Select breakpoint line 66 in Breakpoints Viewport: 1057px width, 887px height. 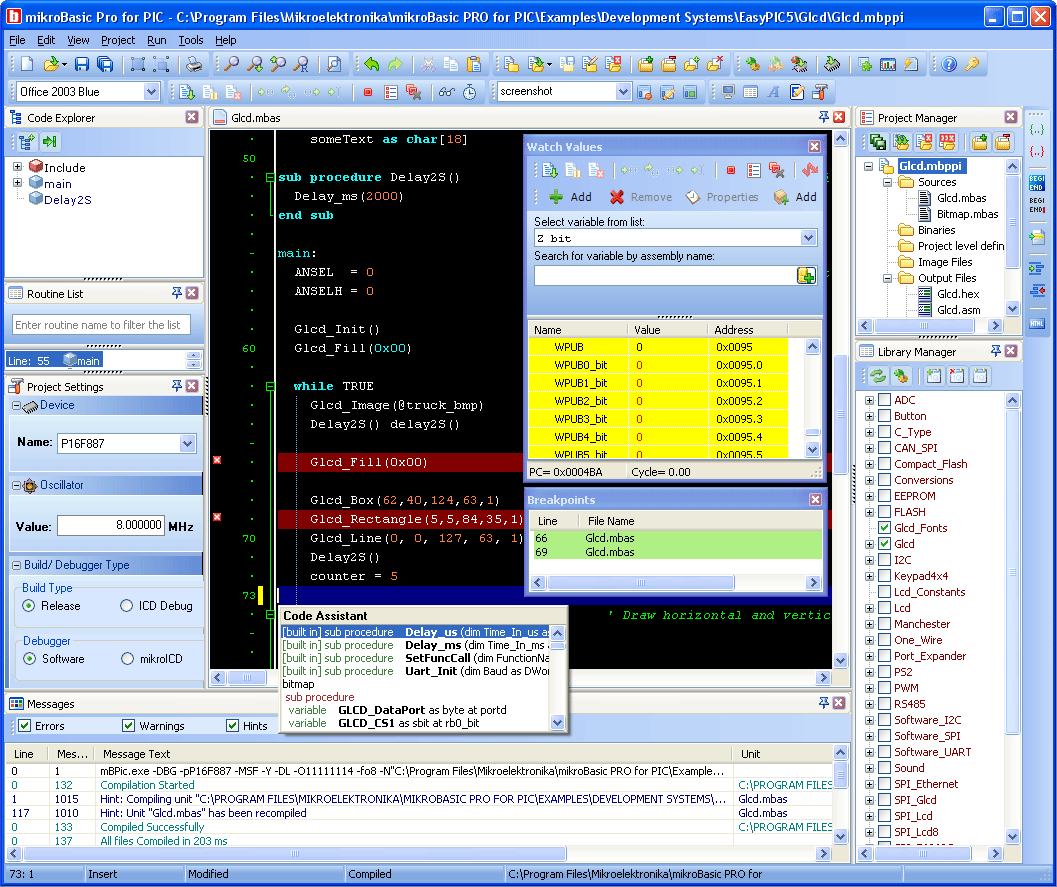click(676, 538)
